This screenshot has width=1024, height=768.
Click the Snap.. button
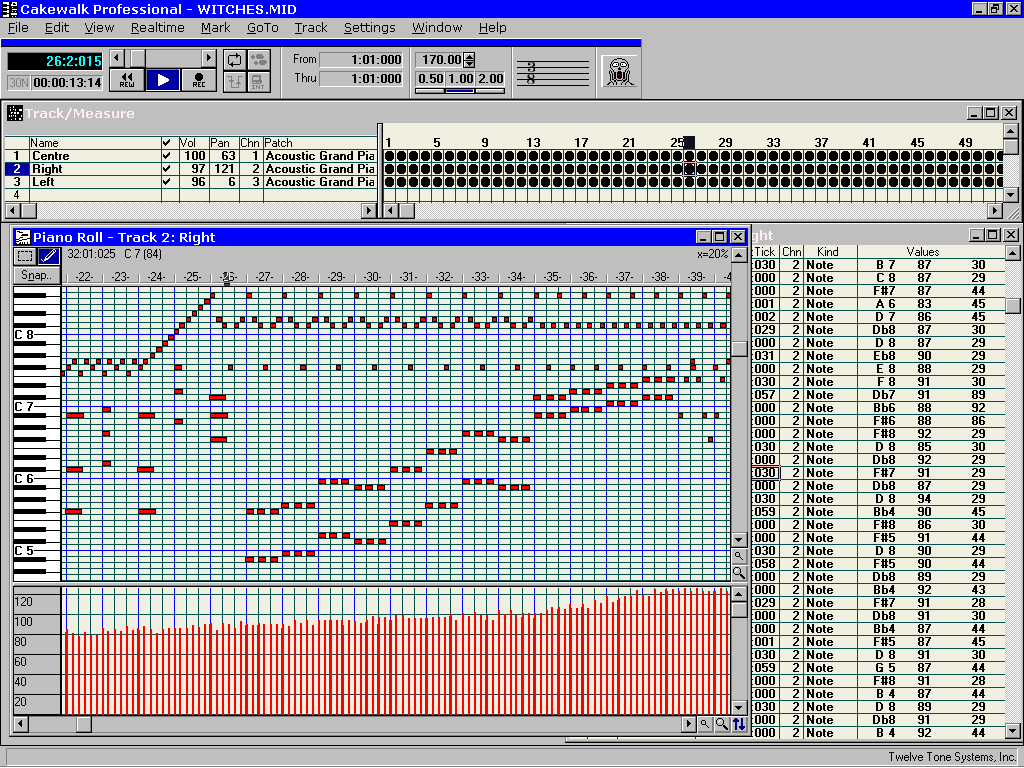(37, 275)
